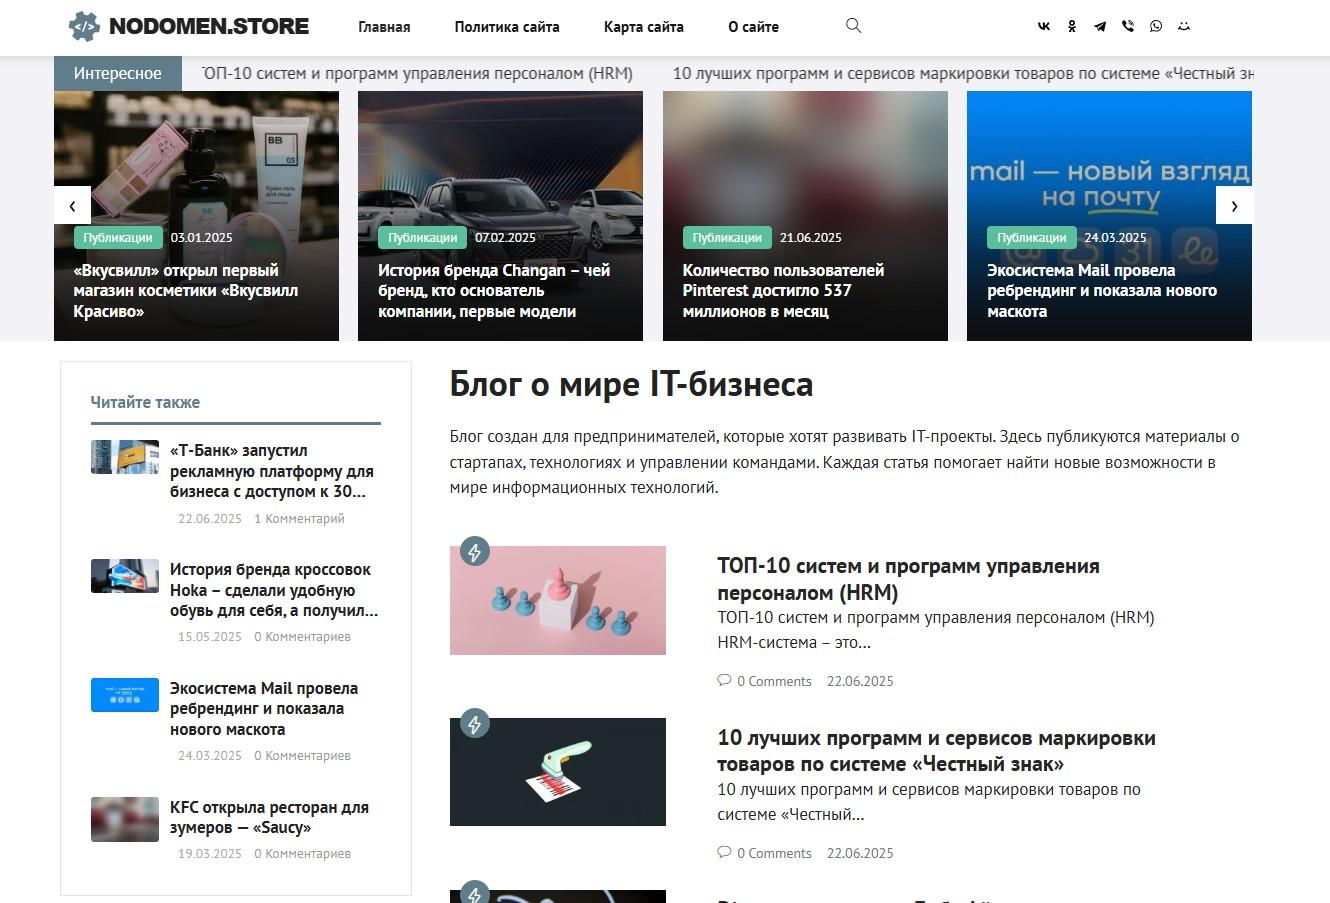Open Экосистема Mail ребрендинг slide title
The image size is (1330, 903).
1102,291
